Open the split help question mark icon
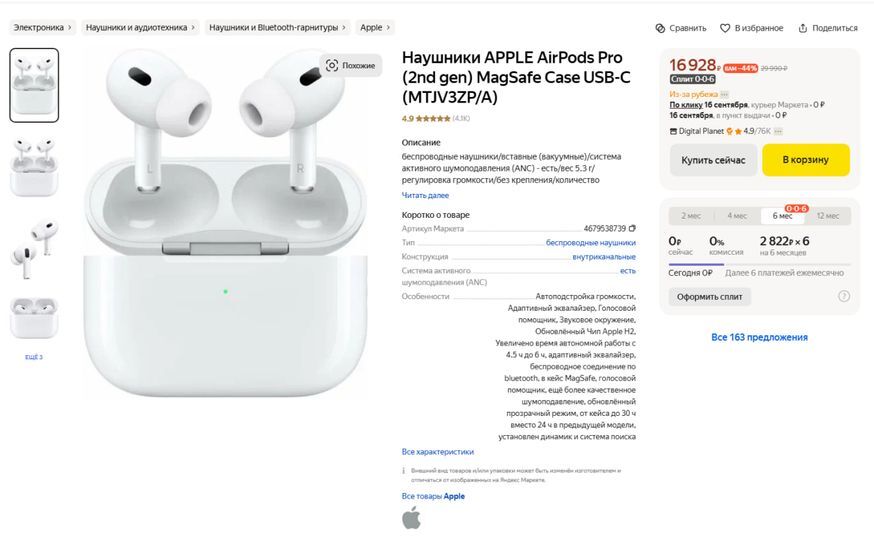 pyautogui.click(x=844, y=296)
